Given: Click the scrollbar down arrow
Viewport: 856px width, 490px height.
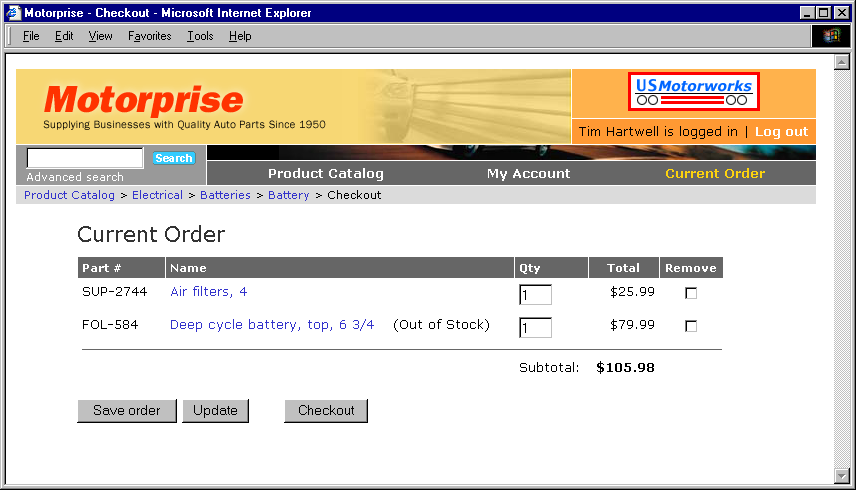Looking at the screenshot, I should 841,476.
